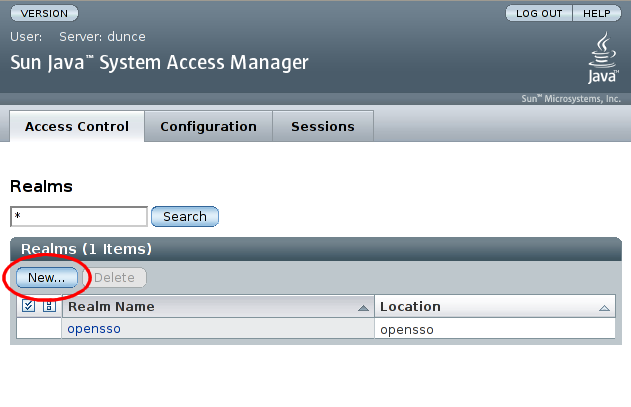Click the deselect all rows icon
631x407 pixels.
click(x=49, y=306)
